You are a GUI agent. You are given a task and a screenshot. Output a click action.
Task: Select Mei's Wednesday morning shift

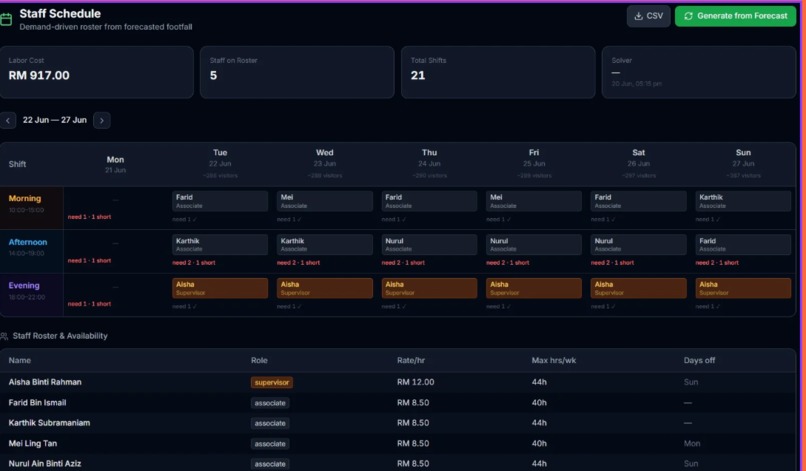pos(325,201)
